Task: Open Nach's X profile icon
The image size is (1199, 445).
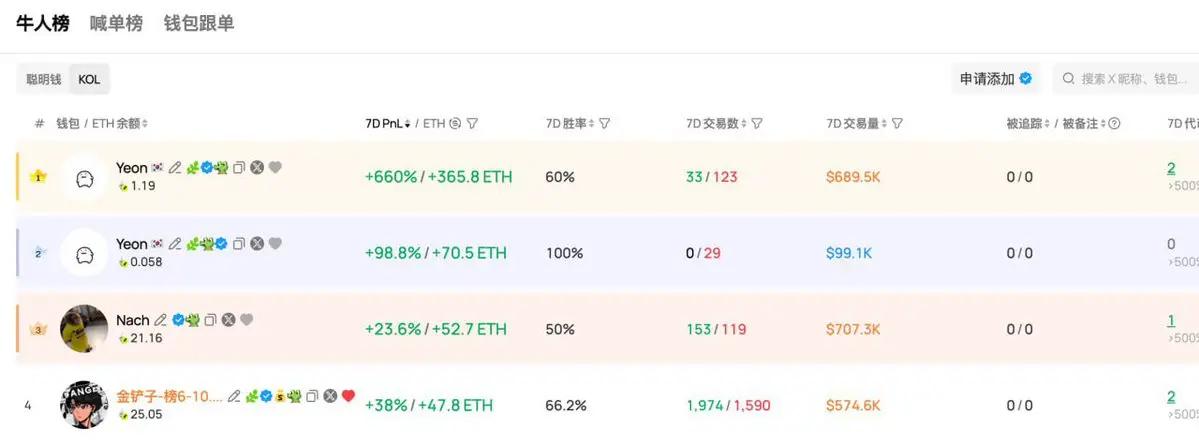Action: (228, 320)
